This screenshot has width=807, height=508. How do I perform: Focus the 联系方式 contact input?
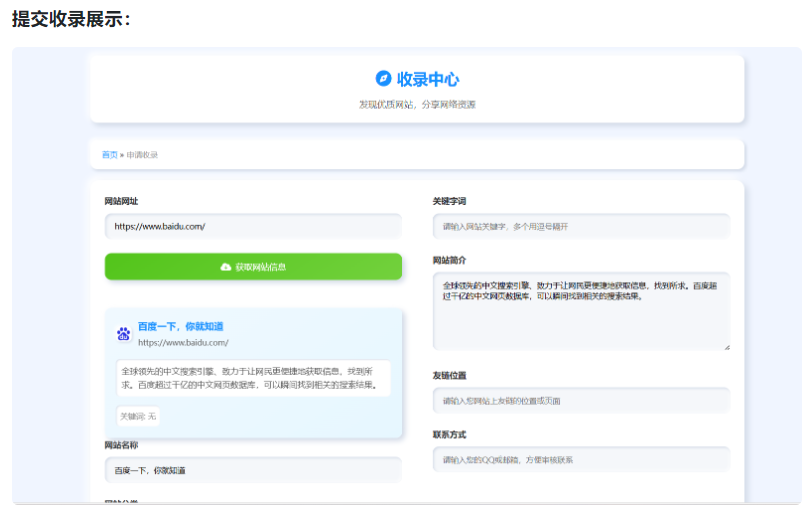[580, 459]
